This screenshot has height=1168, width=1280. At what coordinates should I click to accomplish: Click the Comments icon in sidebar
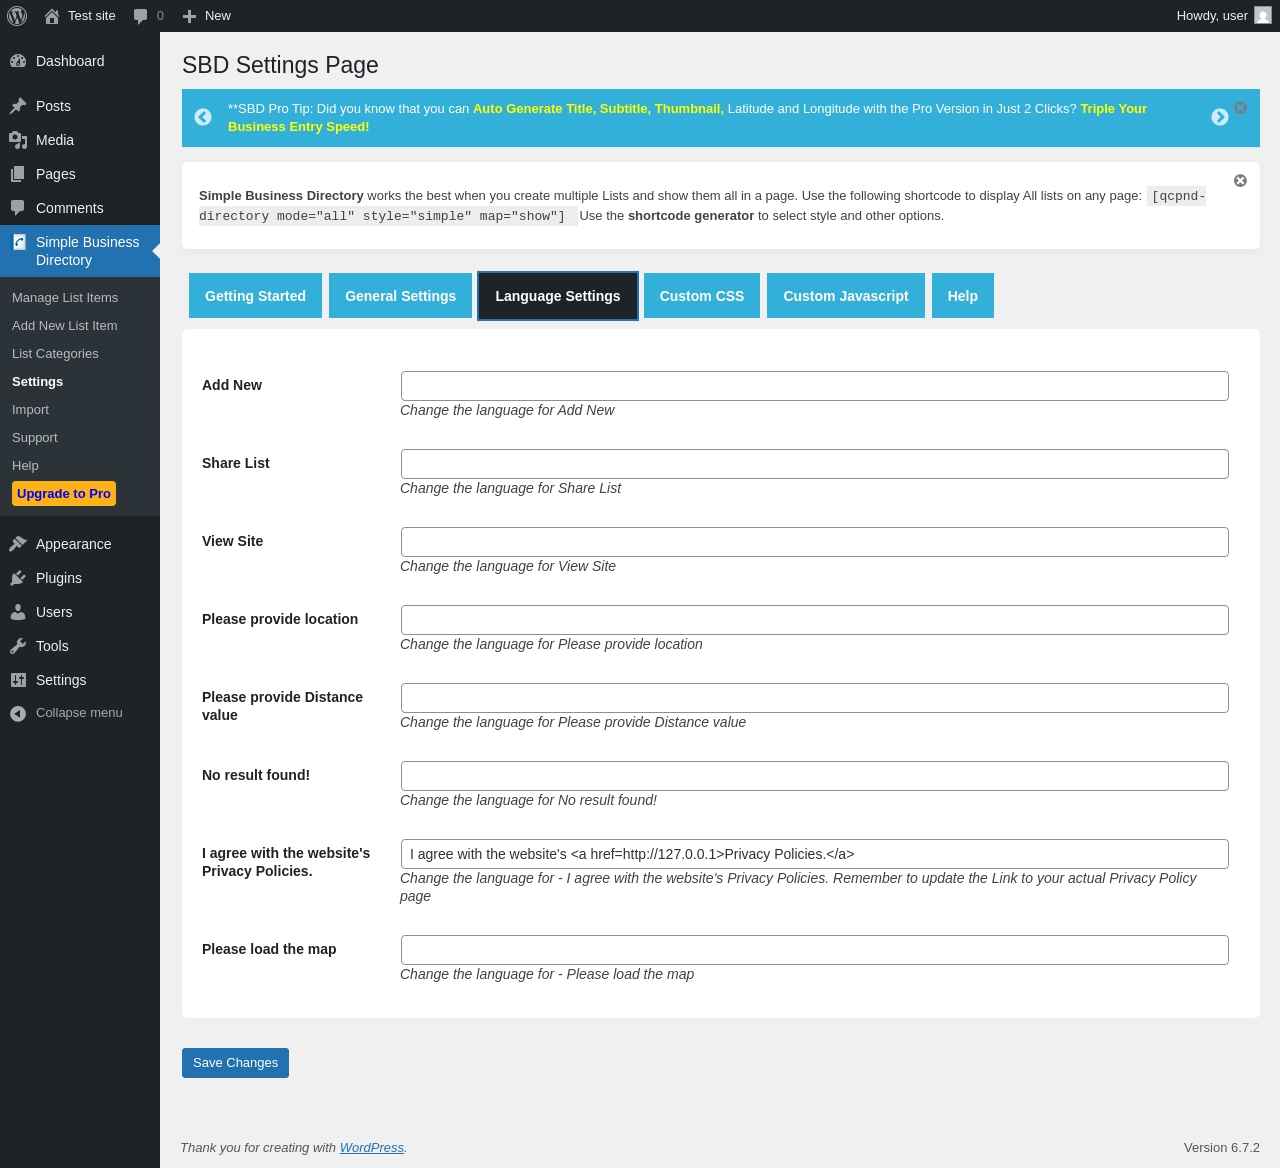18,208
